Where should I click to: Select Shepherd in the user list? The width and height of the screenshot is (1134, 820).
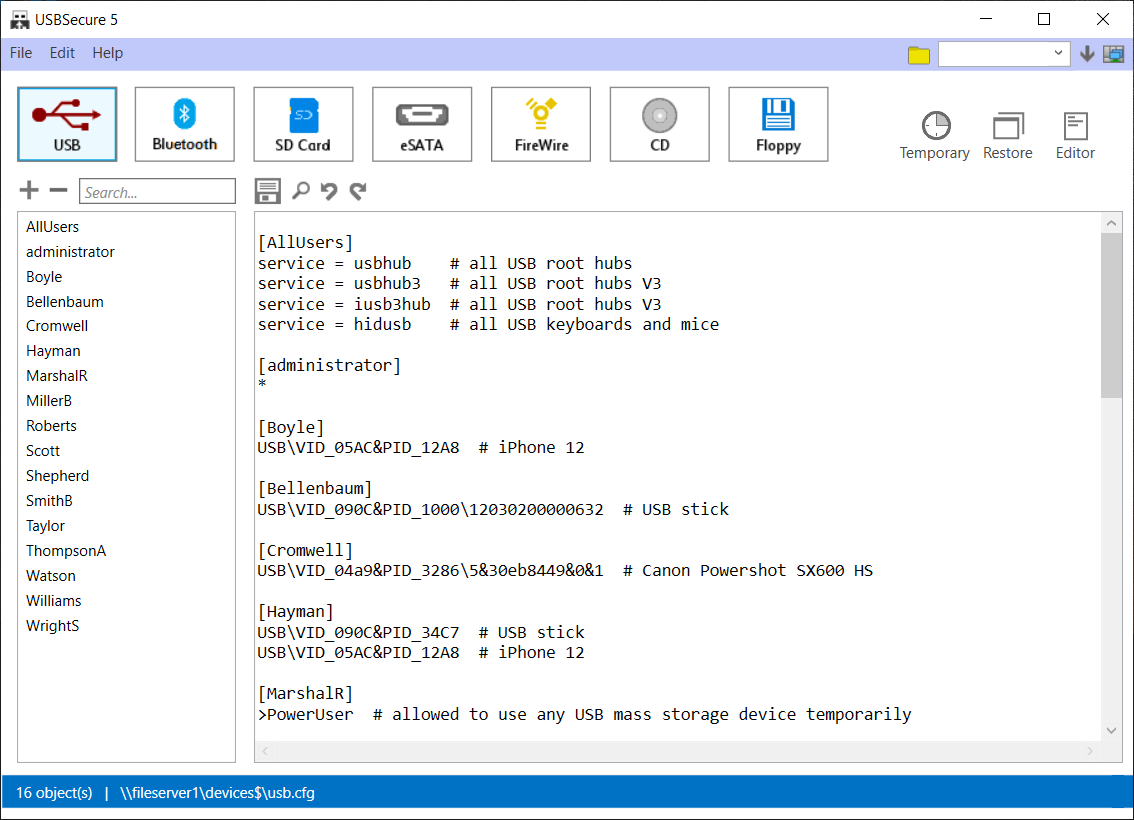point(57,476)
